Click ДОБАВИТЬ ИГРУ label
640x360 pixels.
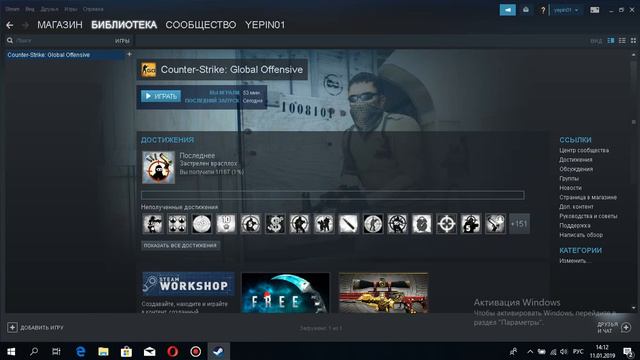pyautogui.click(x=42, y=328)
